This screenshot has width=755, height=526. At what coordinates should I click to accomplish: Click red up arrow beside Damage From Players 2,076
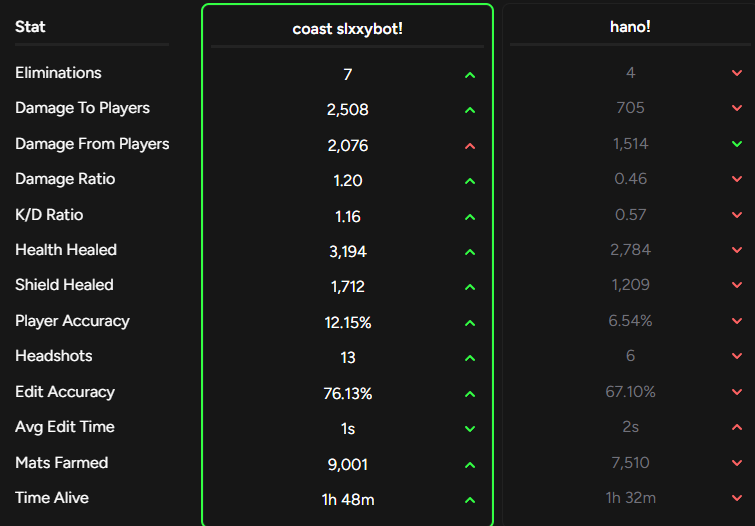click(x=470, y=146)
